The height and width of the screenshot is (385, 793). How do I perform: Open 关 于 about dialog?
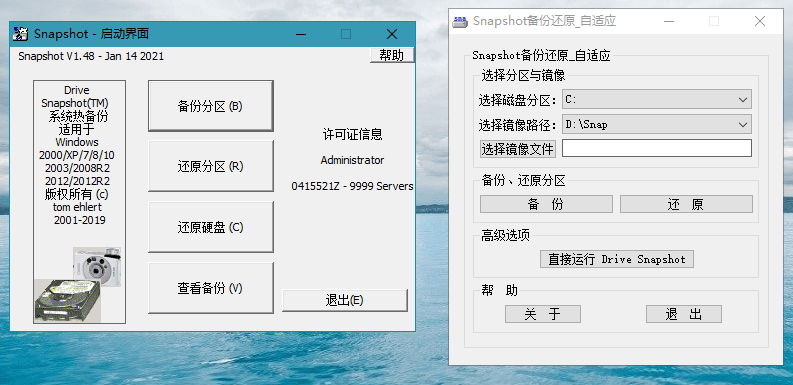[543, 314]
